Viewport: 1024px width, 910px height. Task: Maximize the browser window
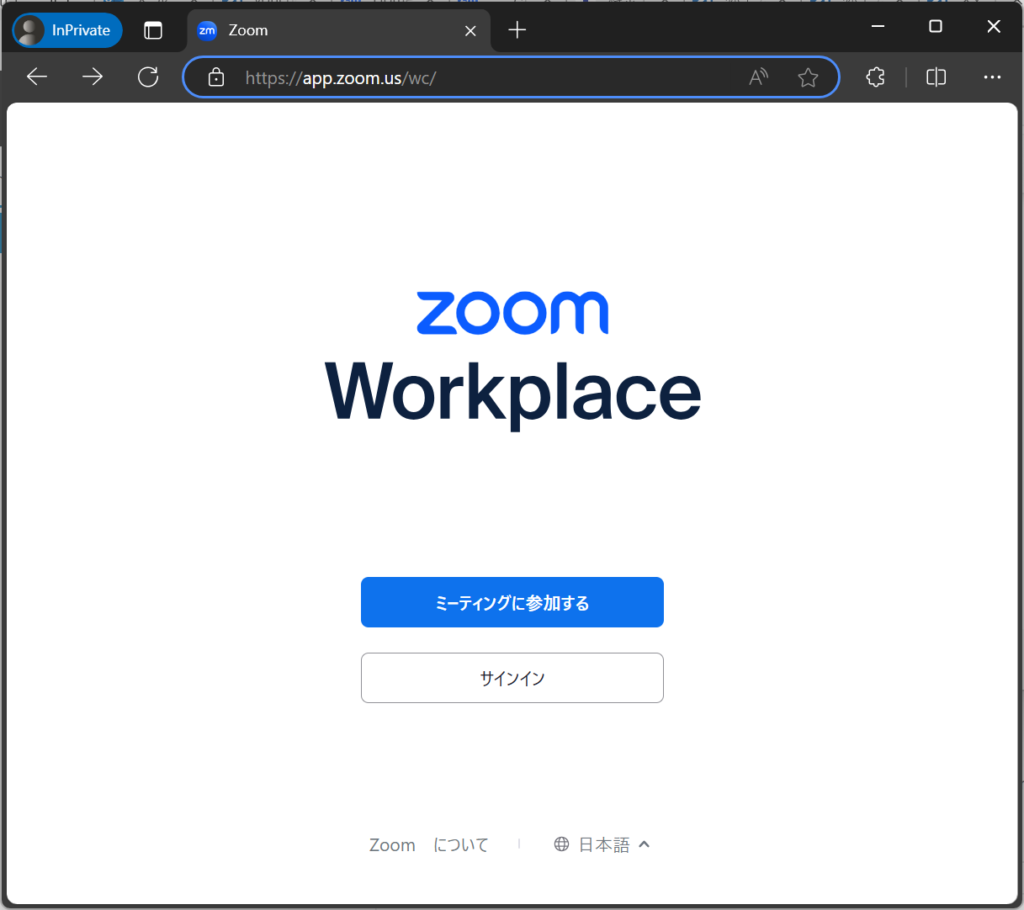[935, 26]
